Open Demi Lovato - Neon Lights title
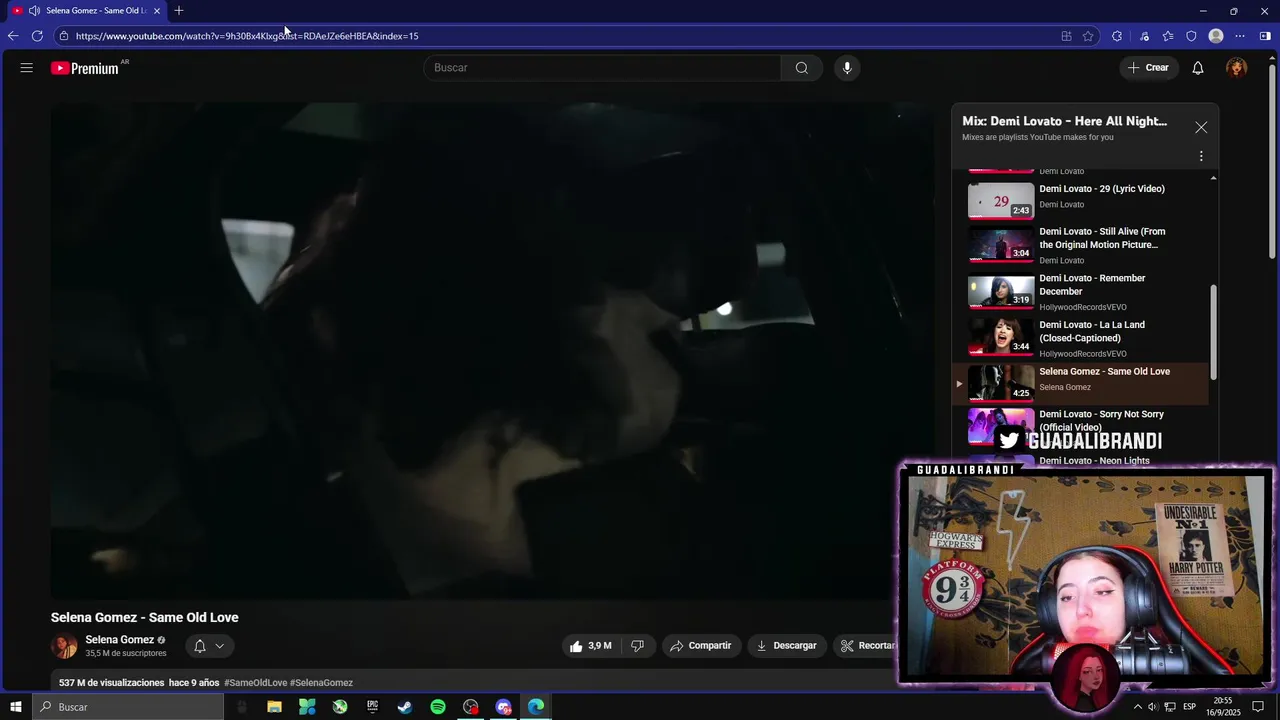The width and height of the screenshot is (1280, 720). click(1094, 461)
